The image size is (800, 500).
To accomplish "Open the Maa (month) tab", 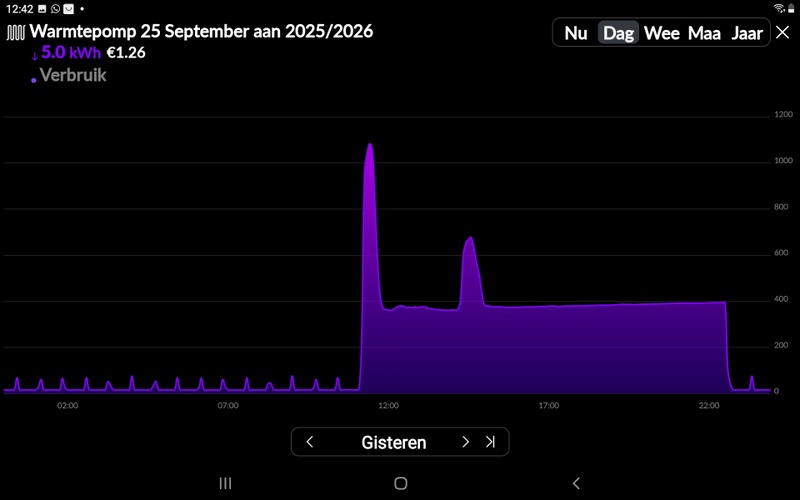I will (704, 33).
